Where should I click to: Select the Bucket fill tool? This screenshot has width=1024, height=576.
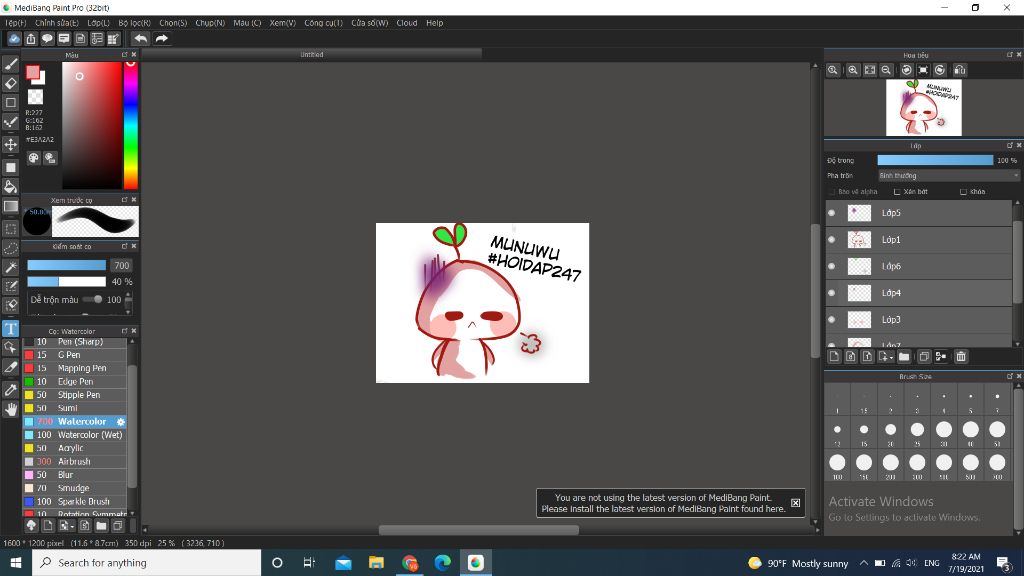[10, 187]
